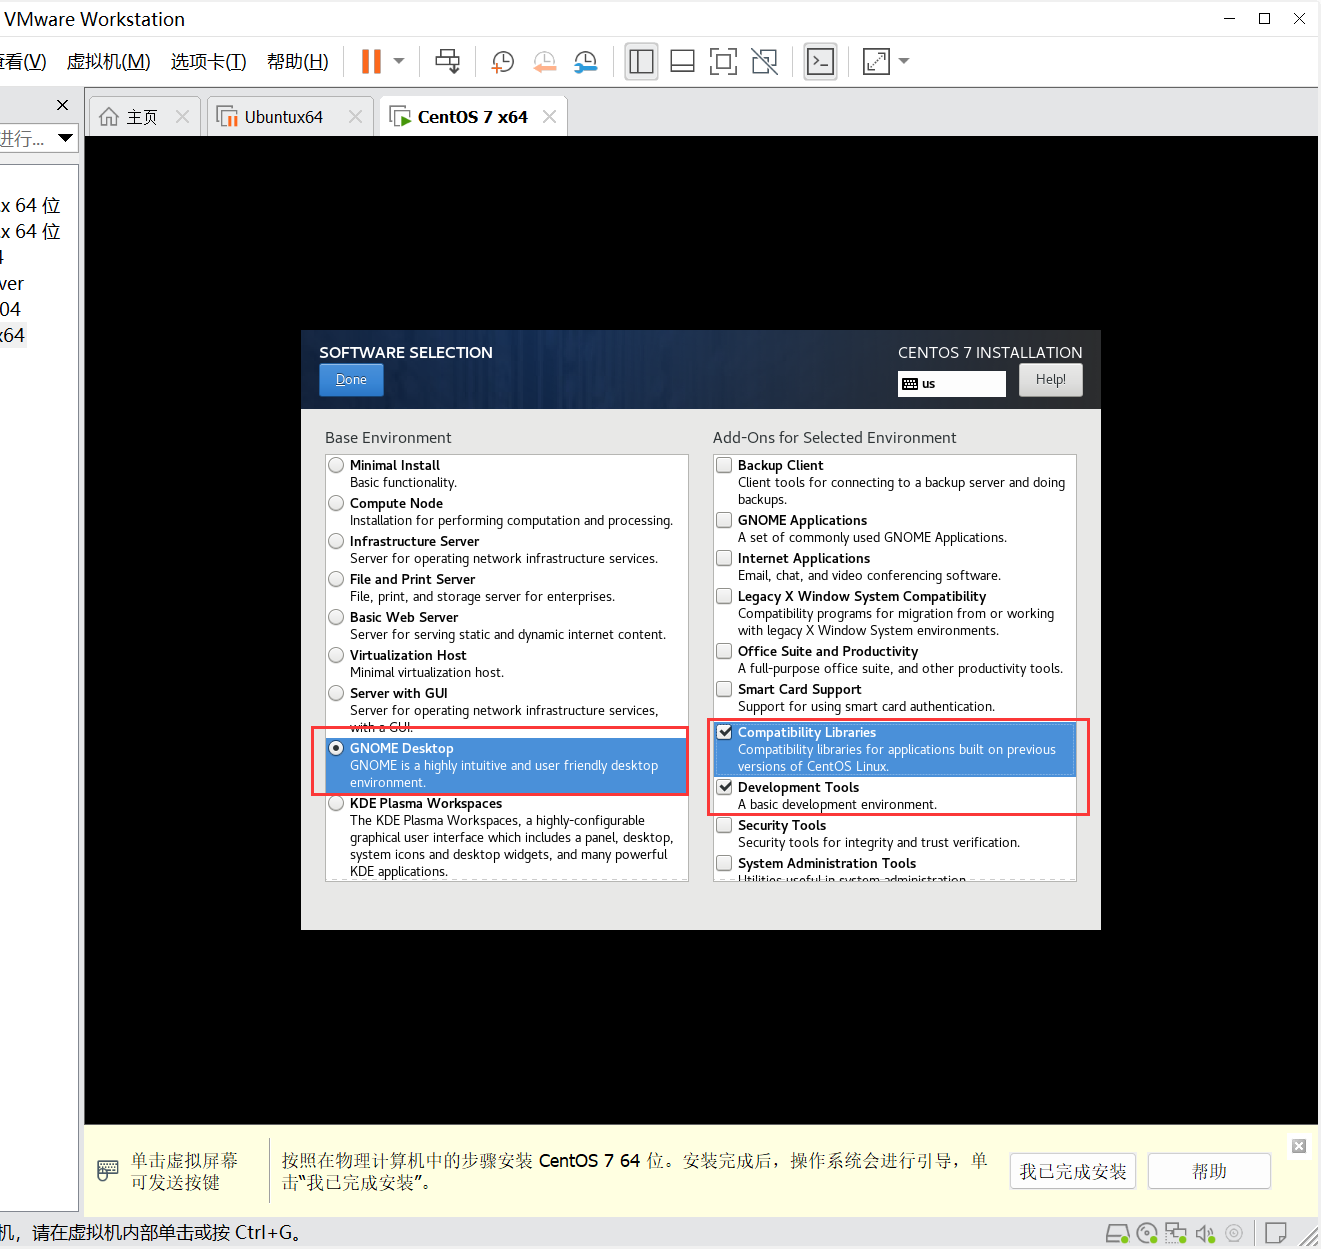Click the keyboard icon in the hint bar

coord(108,1170)
